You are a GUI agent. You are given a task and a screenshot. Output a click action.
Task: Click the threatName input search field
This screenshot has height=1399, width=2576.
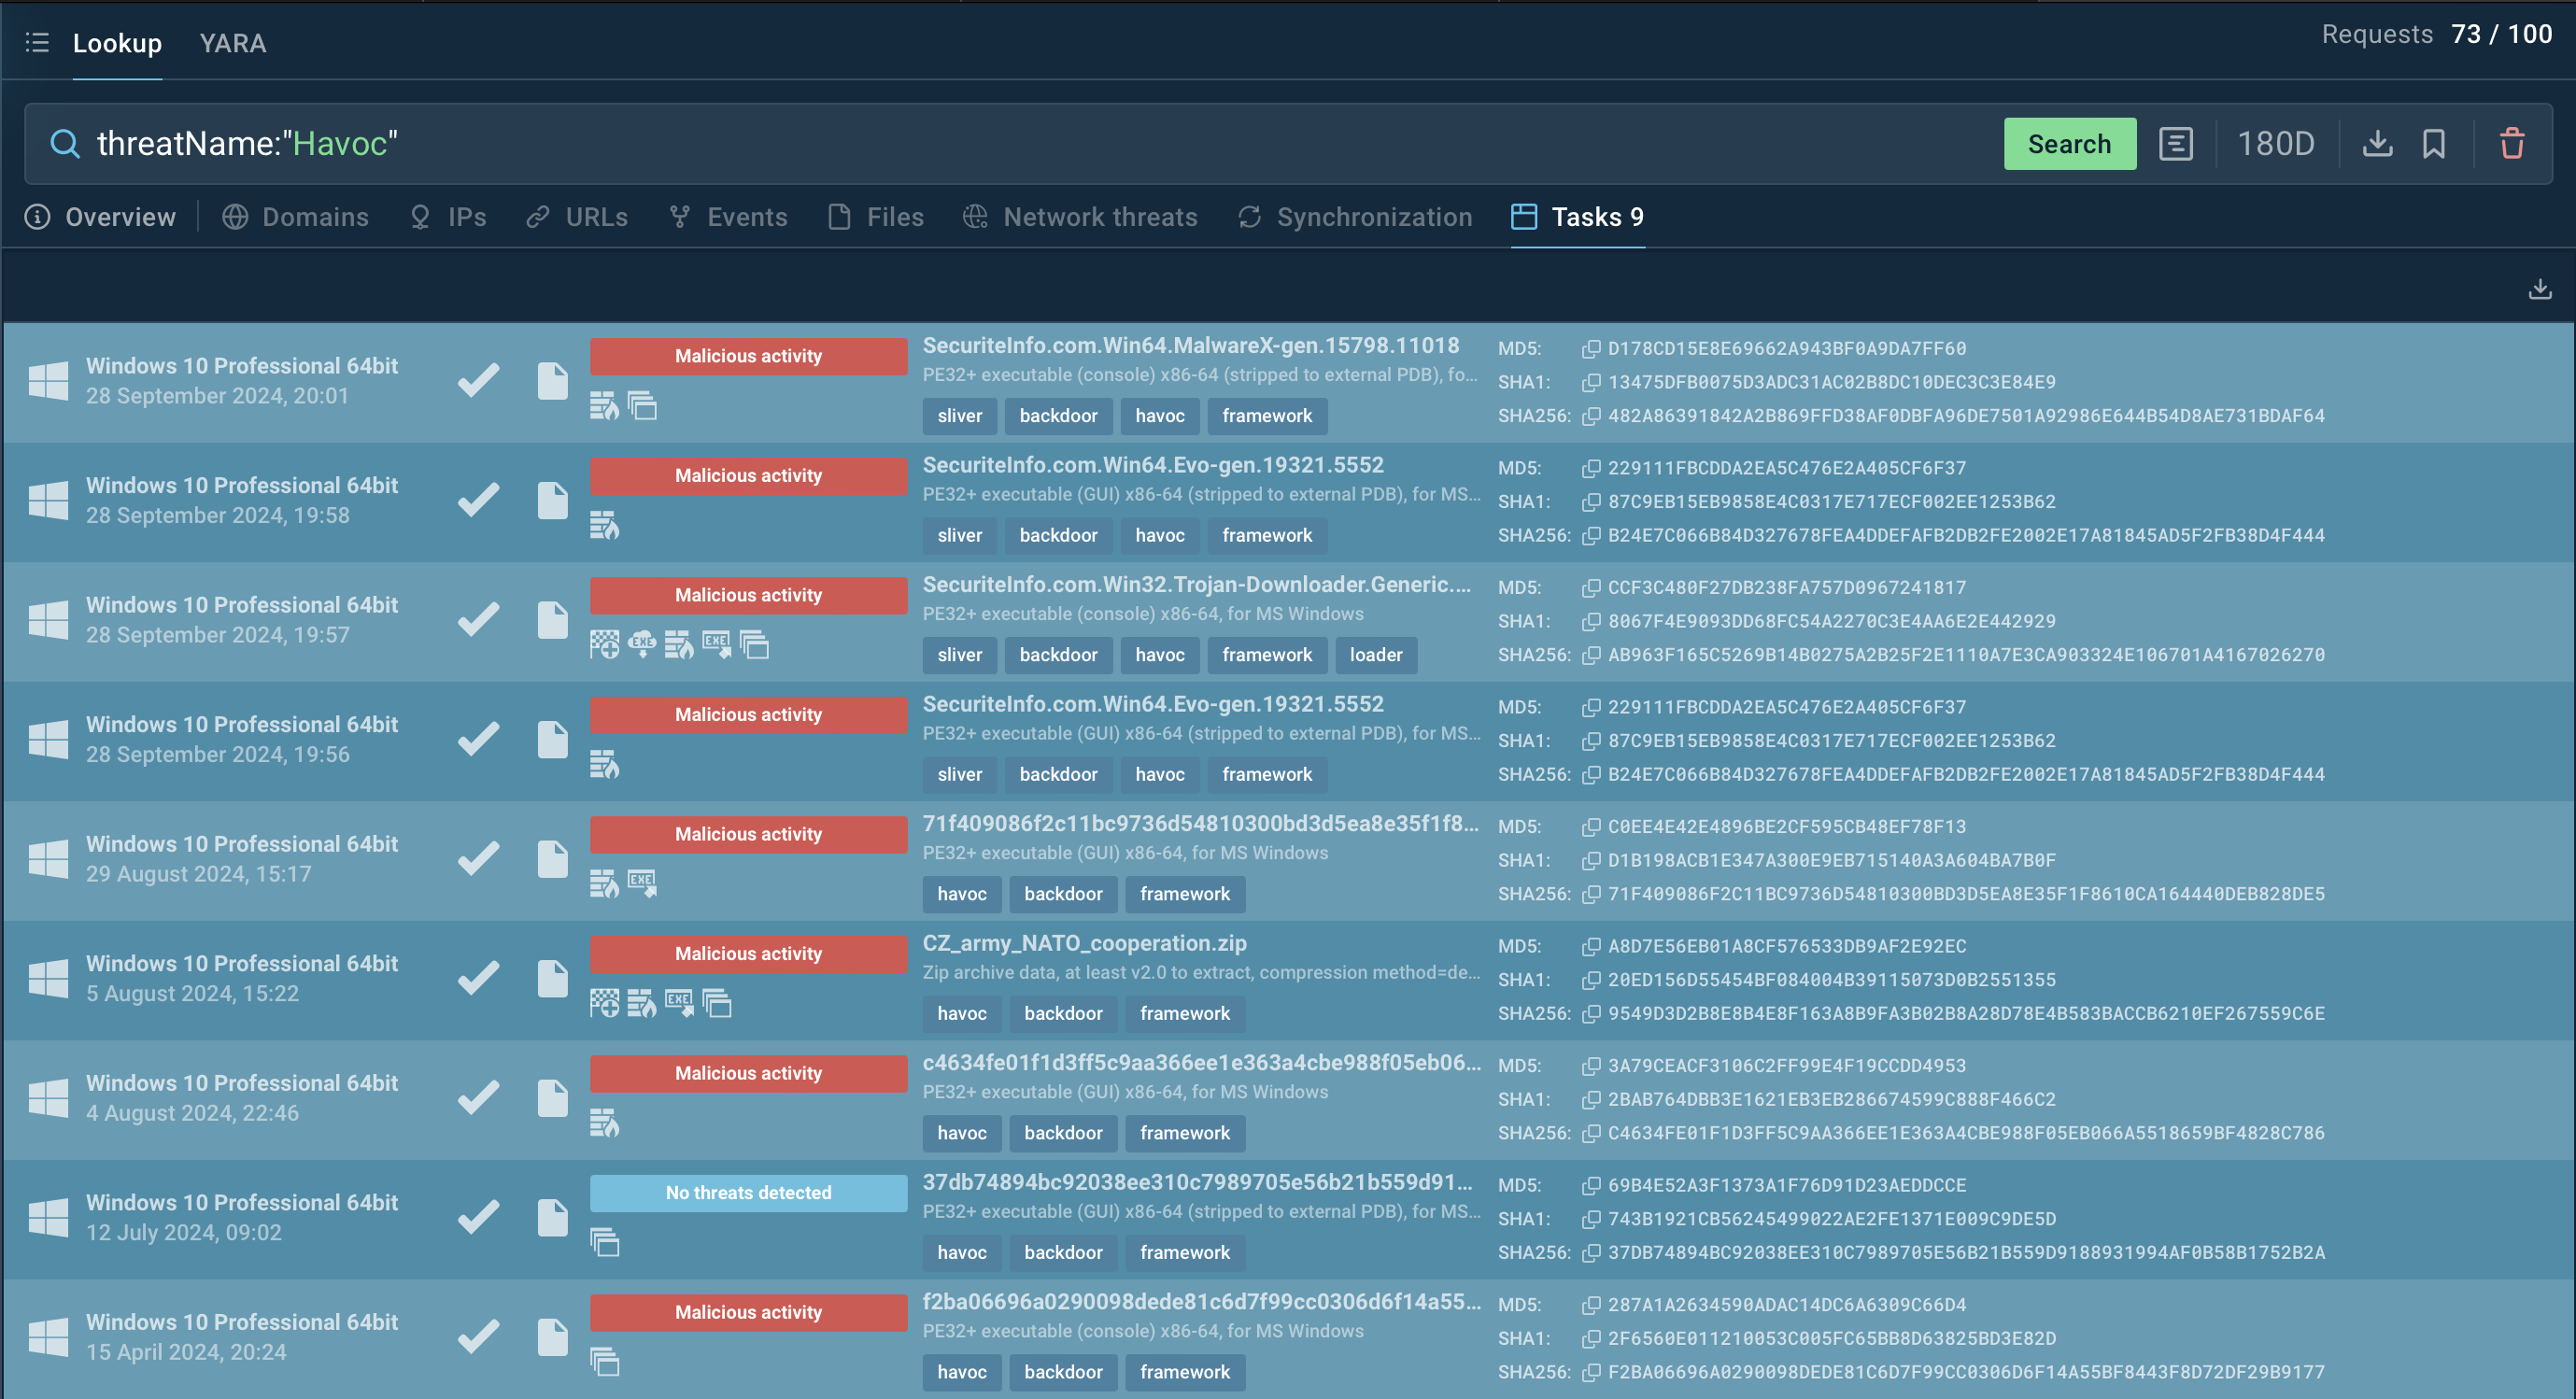pos(1032,145)
